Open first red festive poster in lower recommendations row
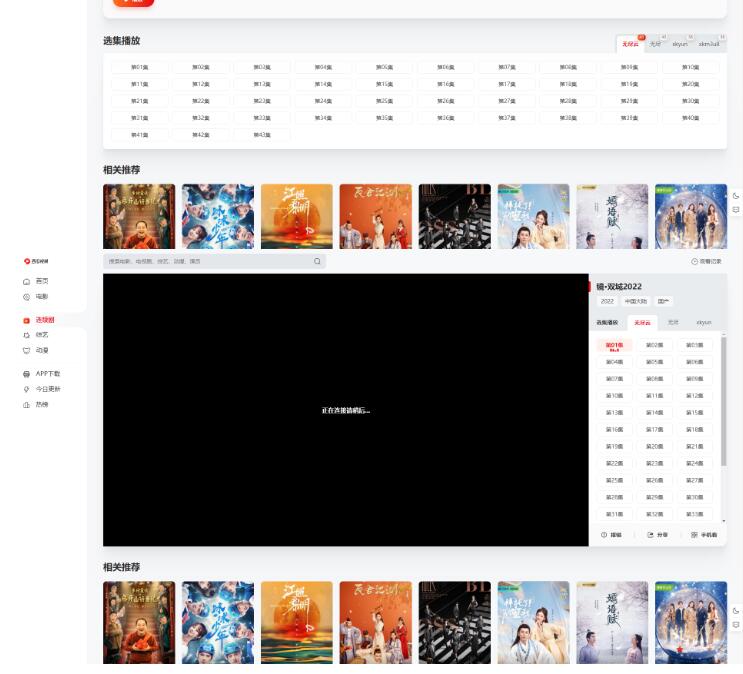Image resolution: width=743 pixels, height=674 pixels. 139,623
